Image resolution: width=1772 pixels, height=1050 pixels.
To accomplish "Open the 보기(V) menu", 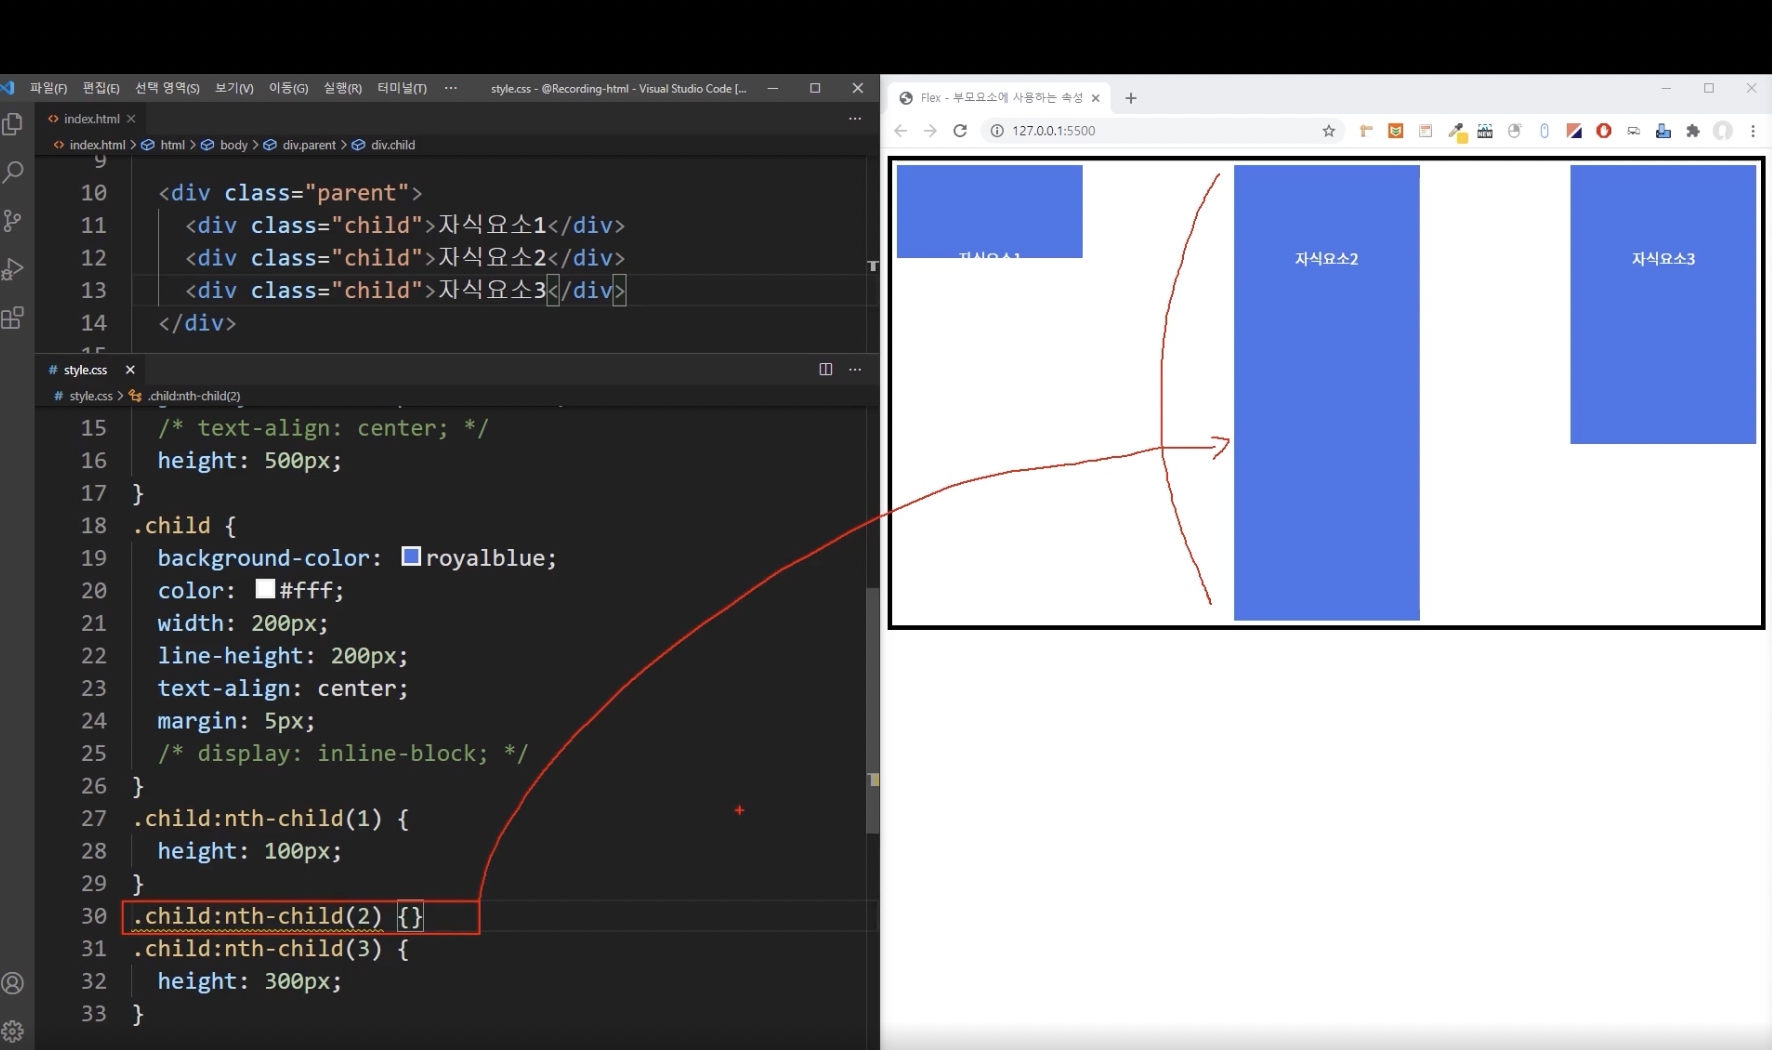I will pyautogui.click(x=234, y=88).
